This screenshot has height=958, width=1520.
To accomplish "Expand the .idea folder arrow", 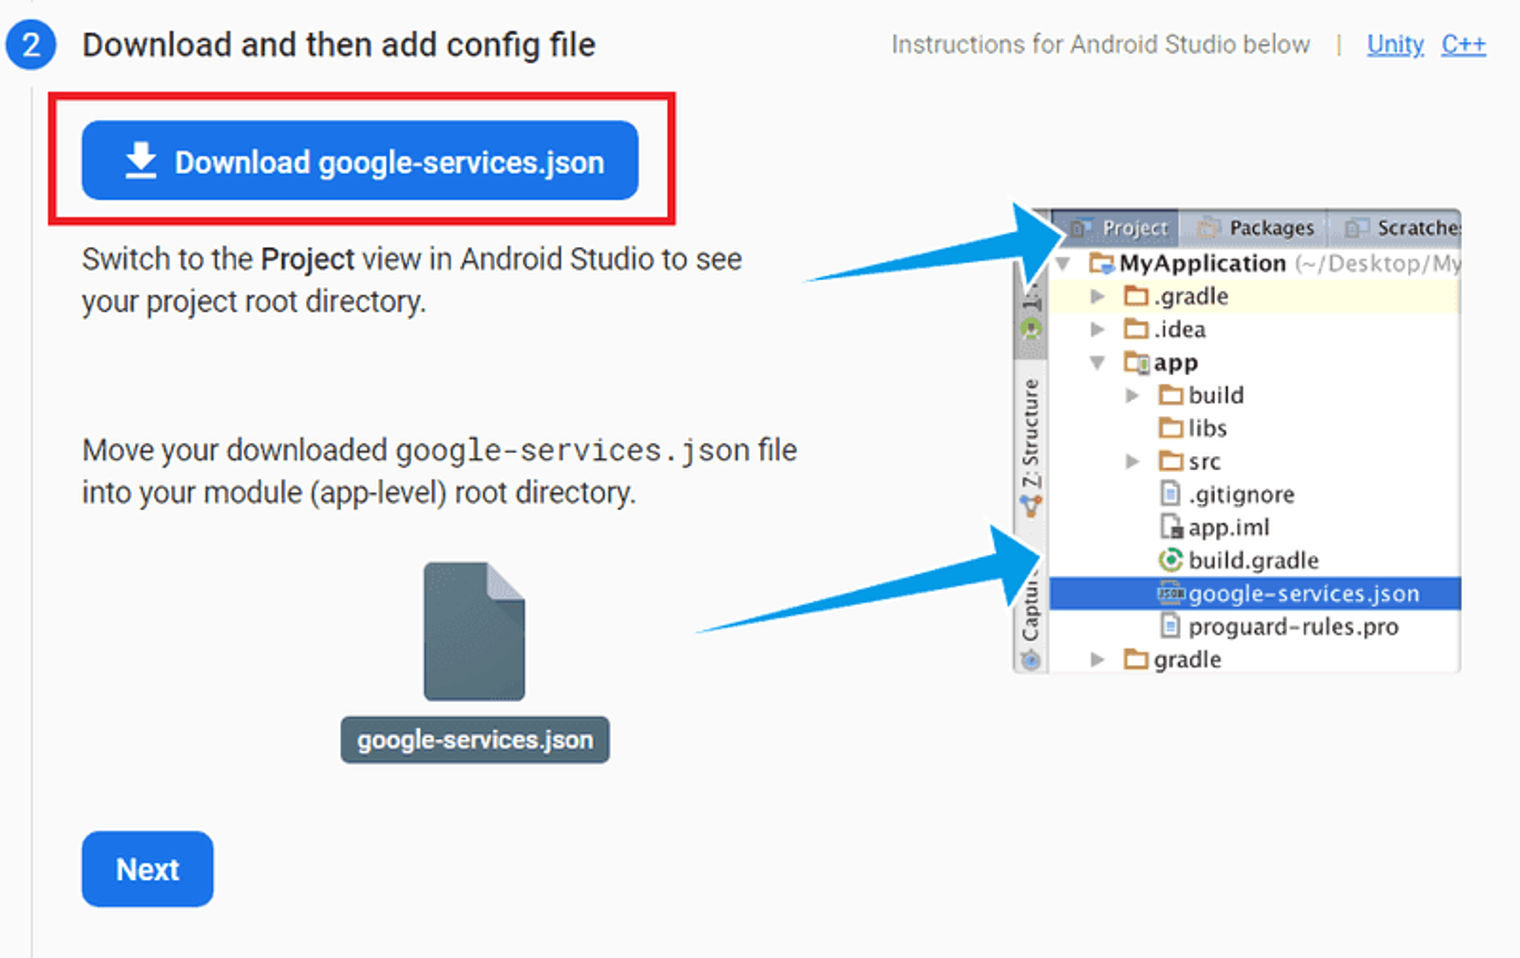I will [1097, 329].
